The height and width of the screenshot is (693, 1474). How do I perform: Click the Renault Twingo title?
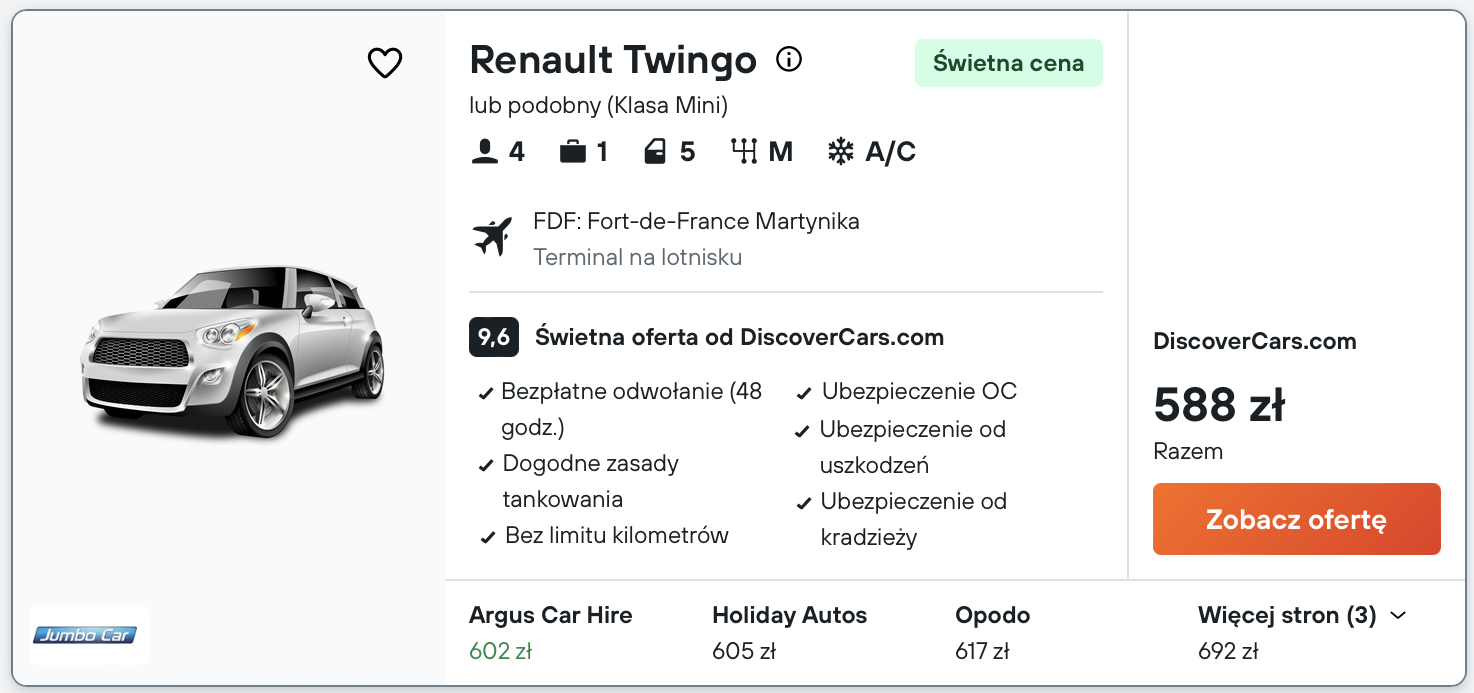click(x=613, y=60)
